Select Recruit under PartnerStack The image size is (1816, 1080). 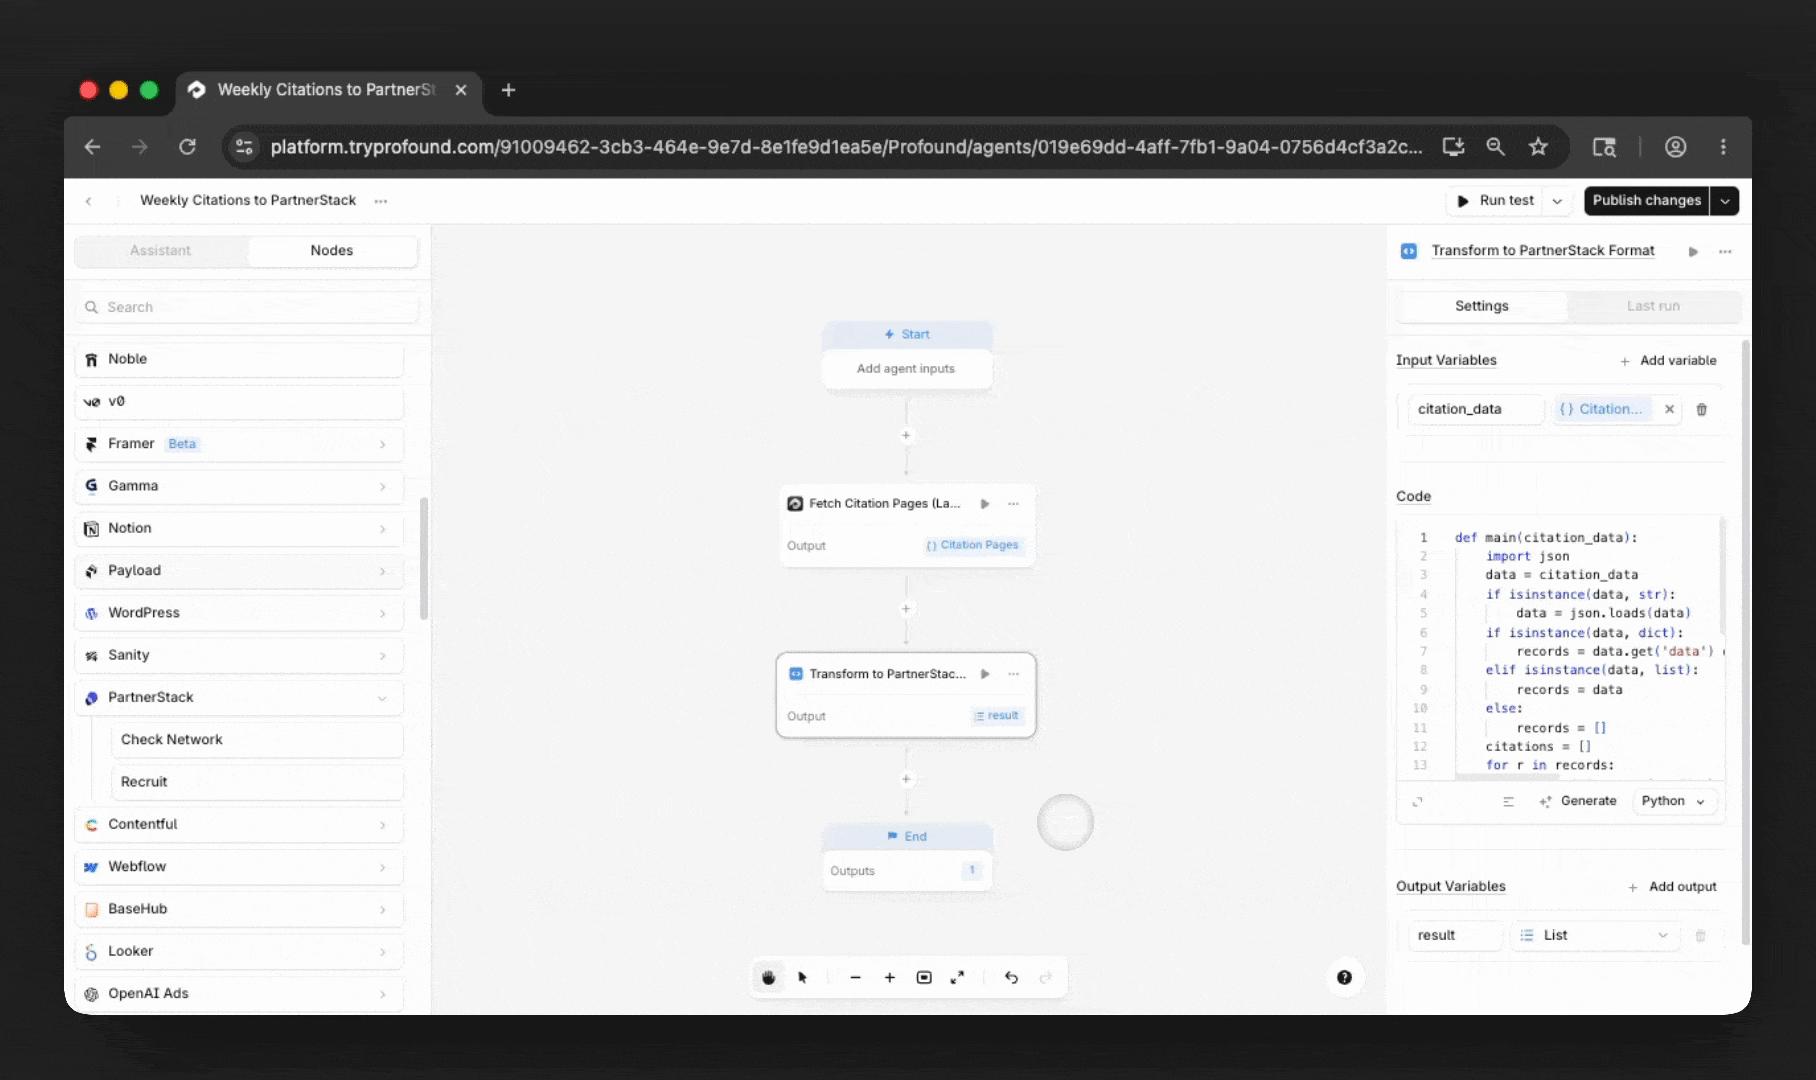click(257, 782)
